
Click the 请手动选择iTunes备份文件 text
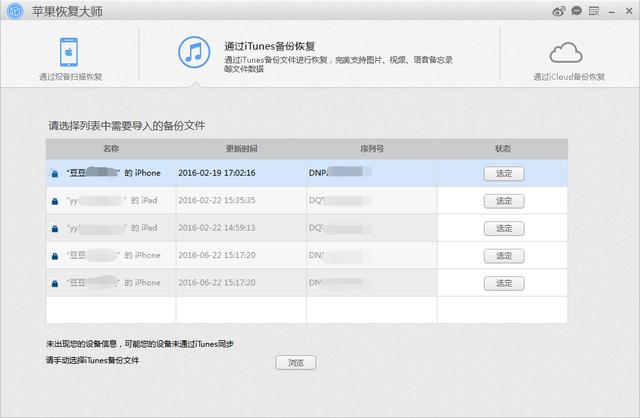[92, 360]
